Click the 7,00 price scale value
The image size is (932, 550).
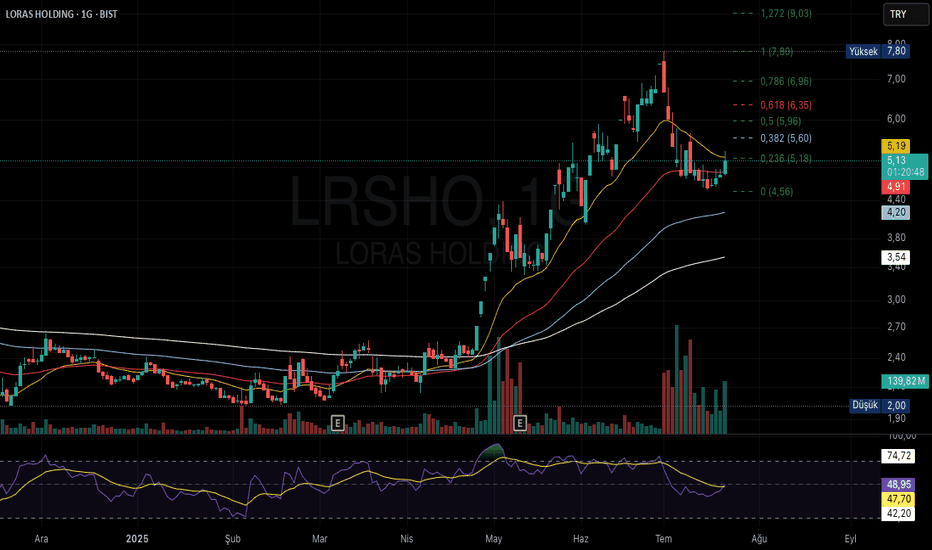(x=896, y=78)
